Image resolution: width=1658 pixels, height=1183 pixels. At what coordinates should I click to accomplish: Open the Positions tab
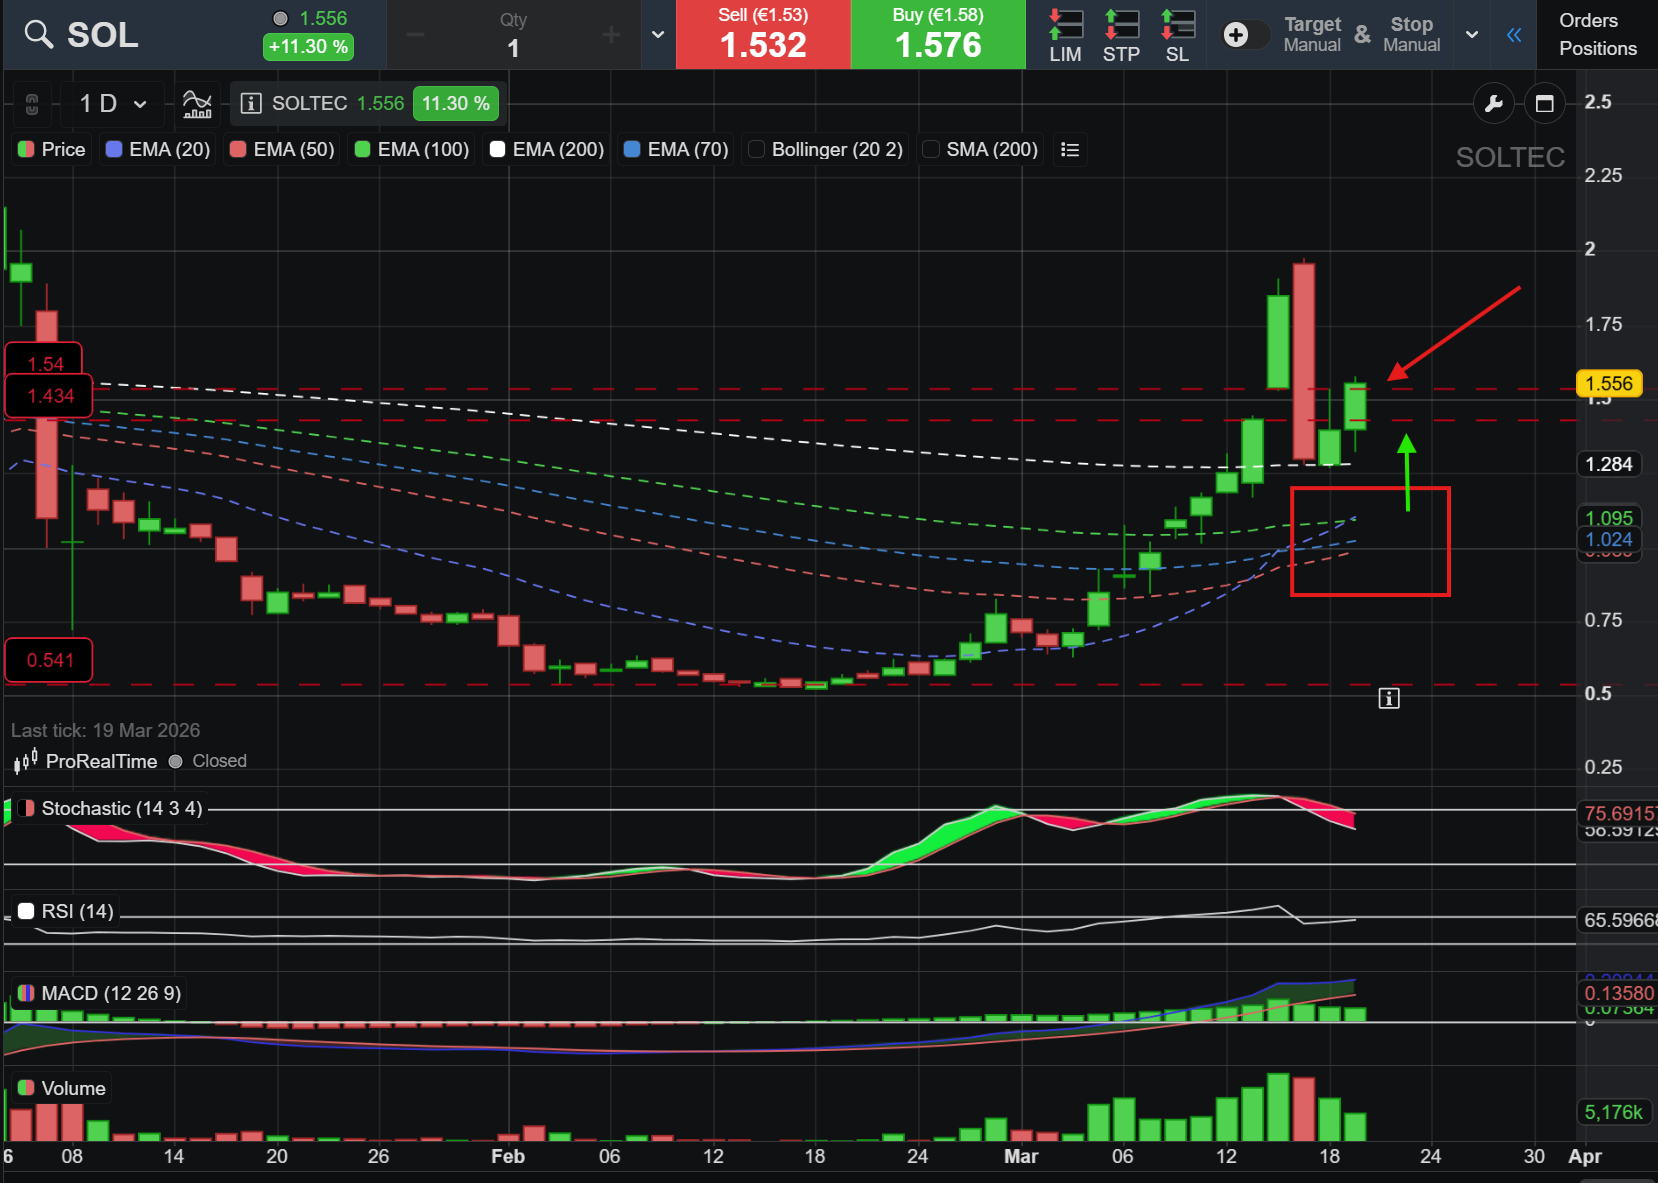click(x=1598, y=48)
